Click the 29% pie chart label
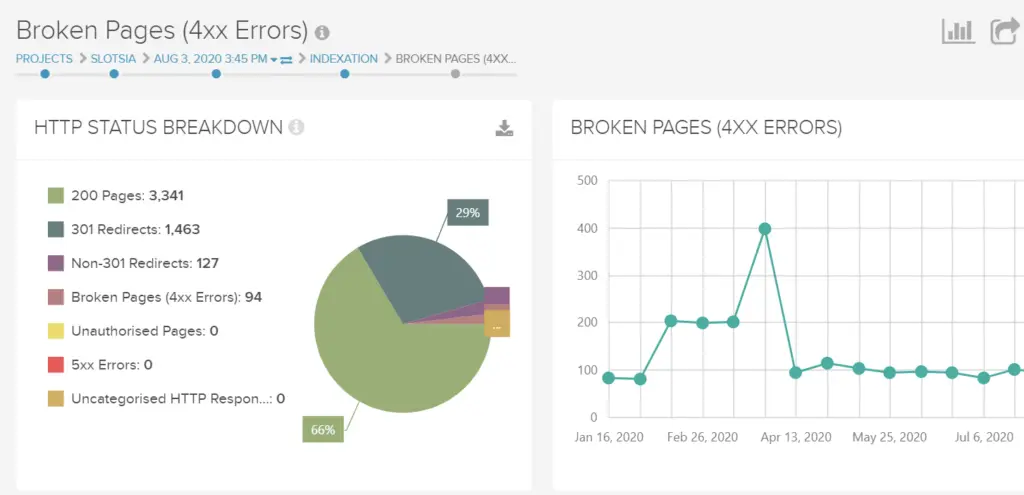Screen dimensions: 1024x495 [468, 213]
